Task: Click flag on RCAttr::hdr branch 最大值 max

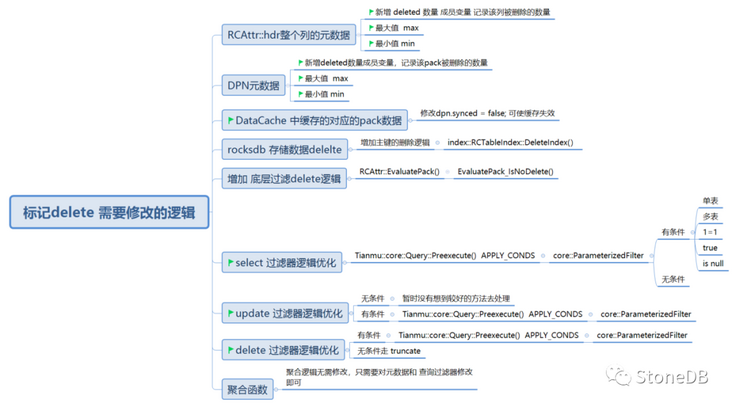Action: point(371,28)
